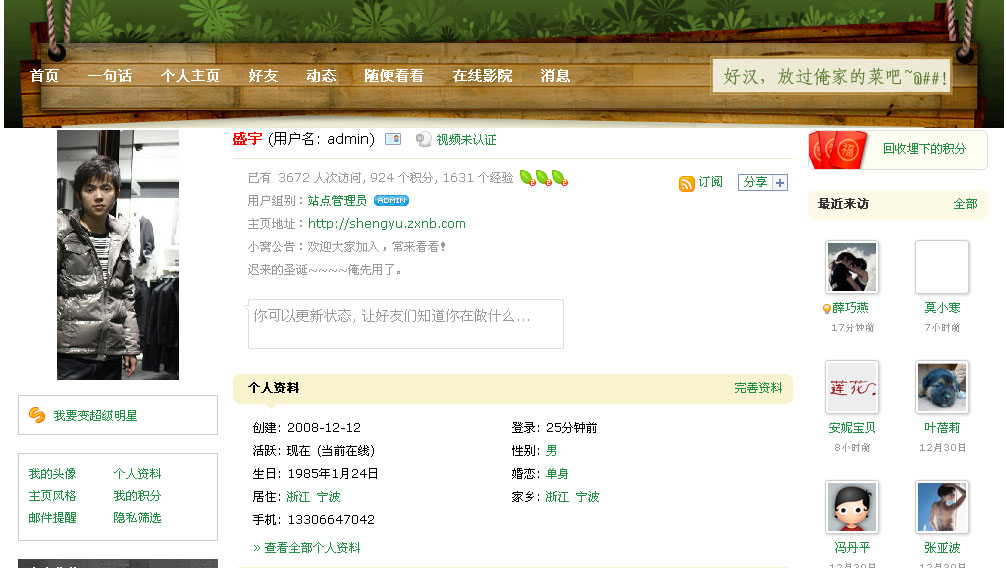Click the webcam icon beside 视频未认证
The image size is (1006, 568).
[423, 139]
